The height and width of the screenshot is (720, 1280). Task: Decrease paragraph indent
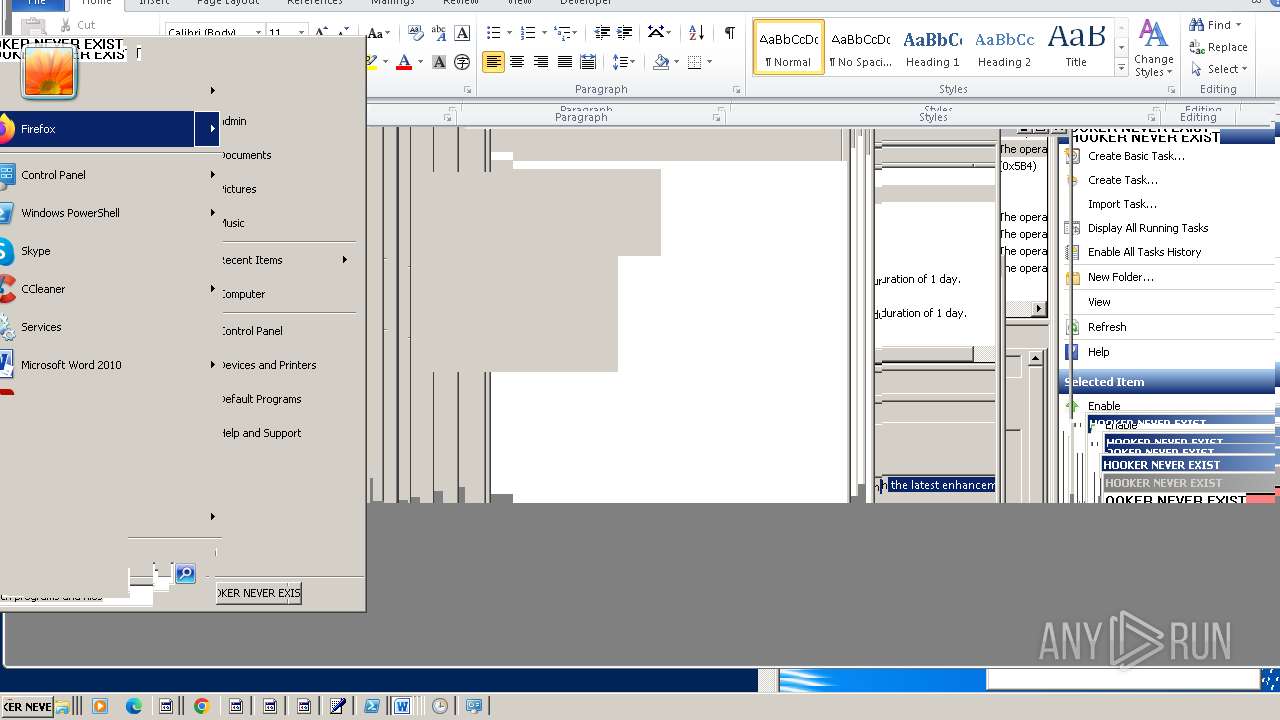tap(602, 33)
